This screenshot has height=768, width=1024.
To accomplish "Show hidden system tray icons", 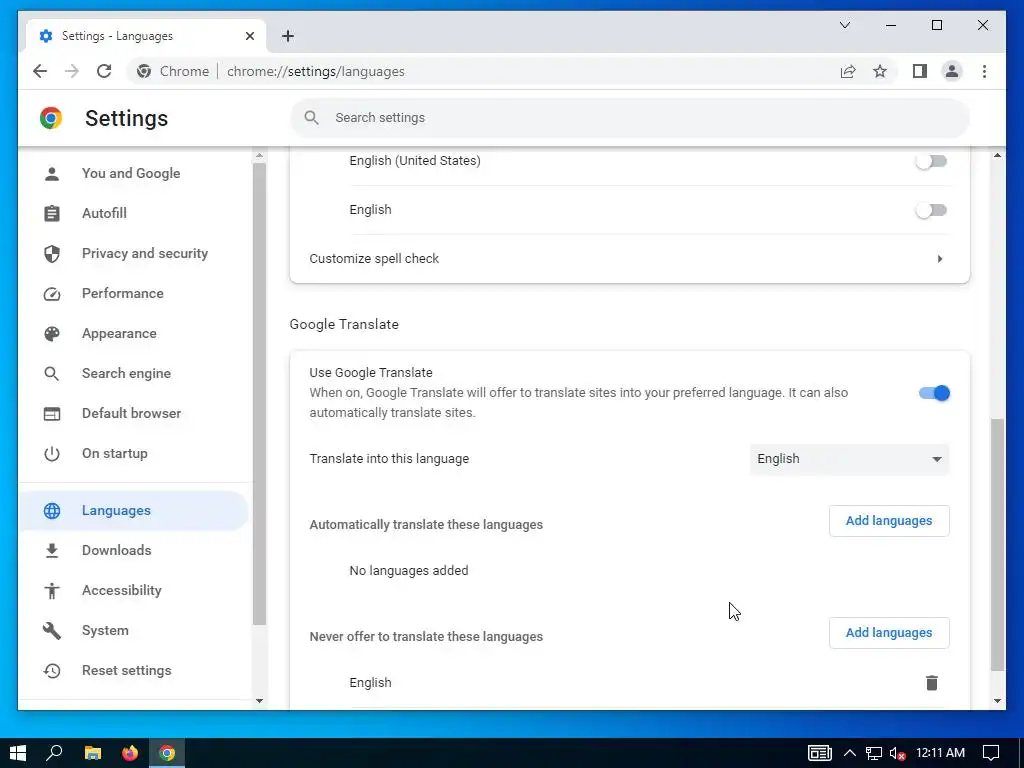I will pyautogui.click(x=850, y=753).
